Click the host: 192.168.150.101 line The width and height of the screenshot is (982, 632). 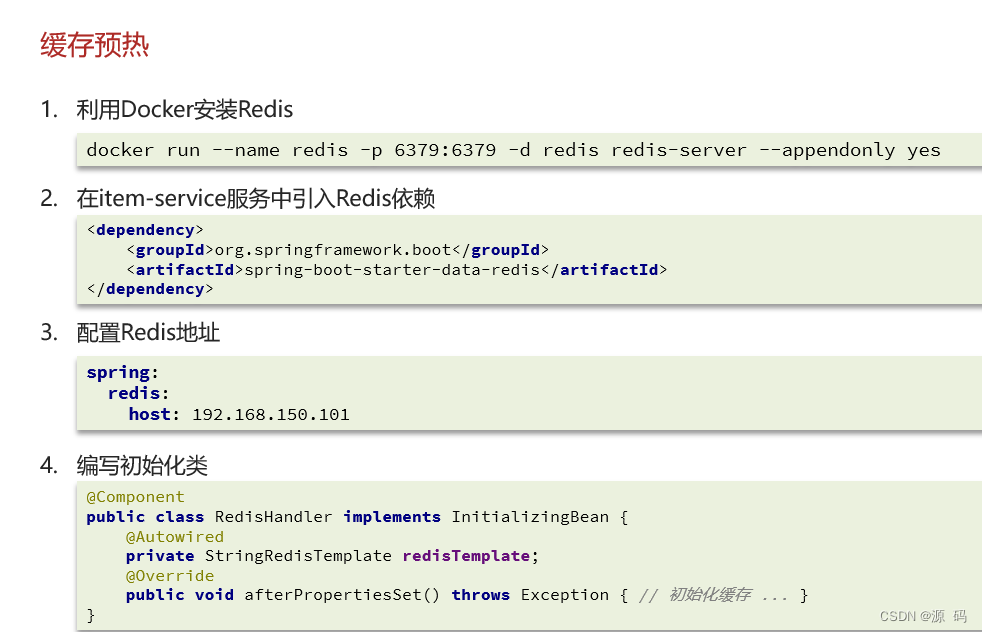pos(239,415)
